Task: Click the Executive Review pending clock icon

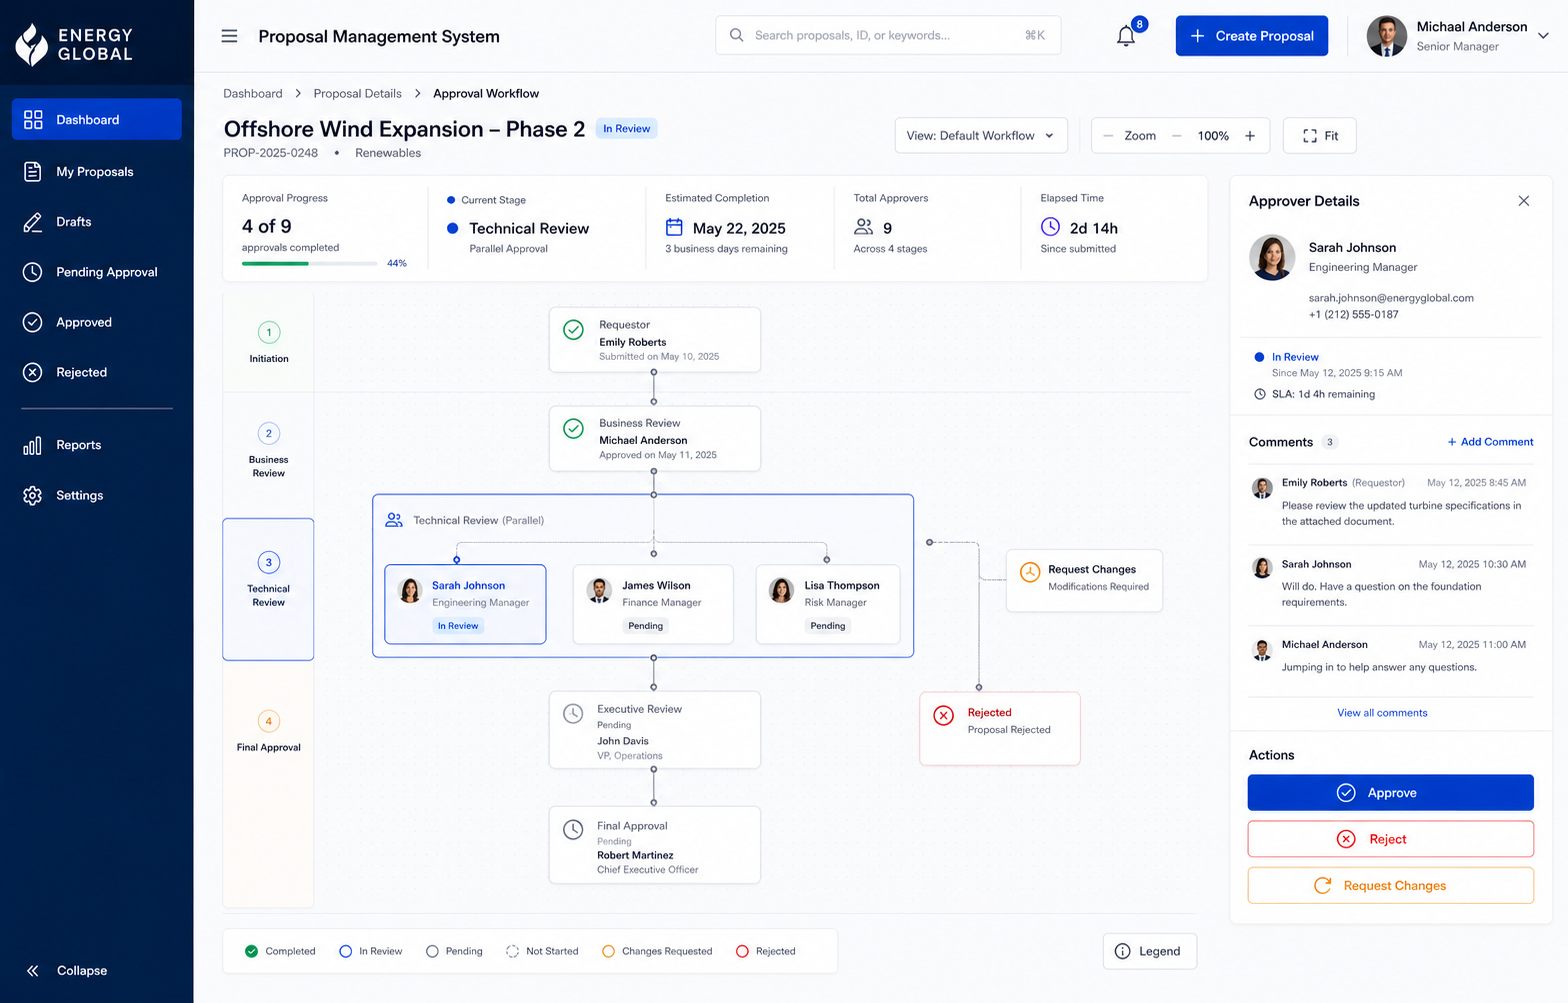Action: (573, 714)
